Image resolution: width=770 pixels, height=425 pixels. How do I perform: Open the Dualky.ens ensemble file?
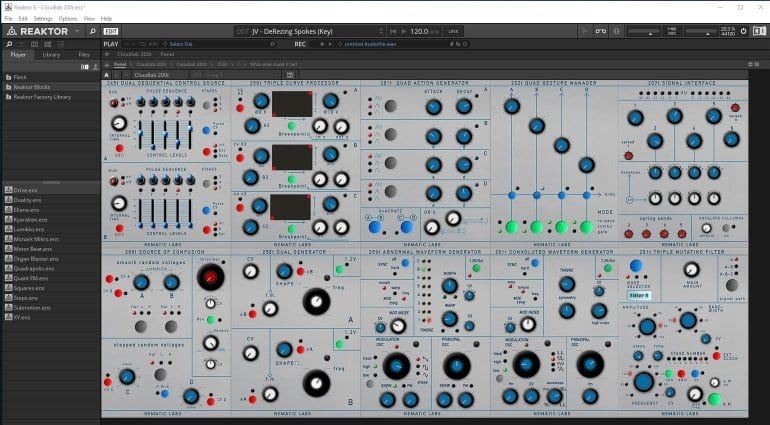(28, 199)
